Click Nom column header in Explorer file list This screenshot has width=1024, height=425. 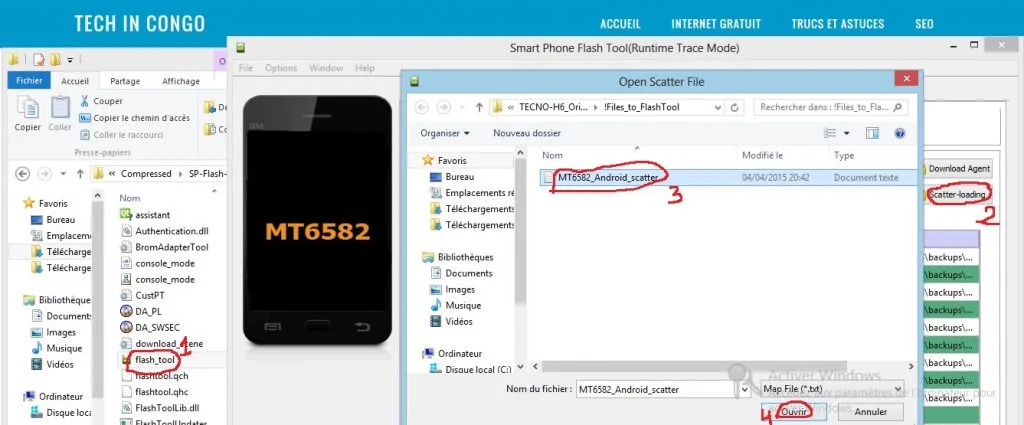coord(129,198)
